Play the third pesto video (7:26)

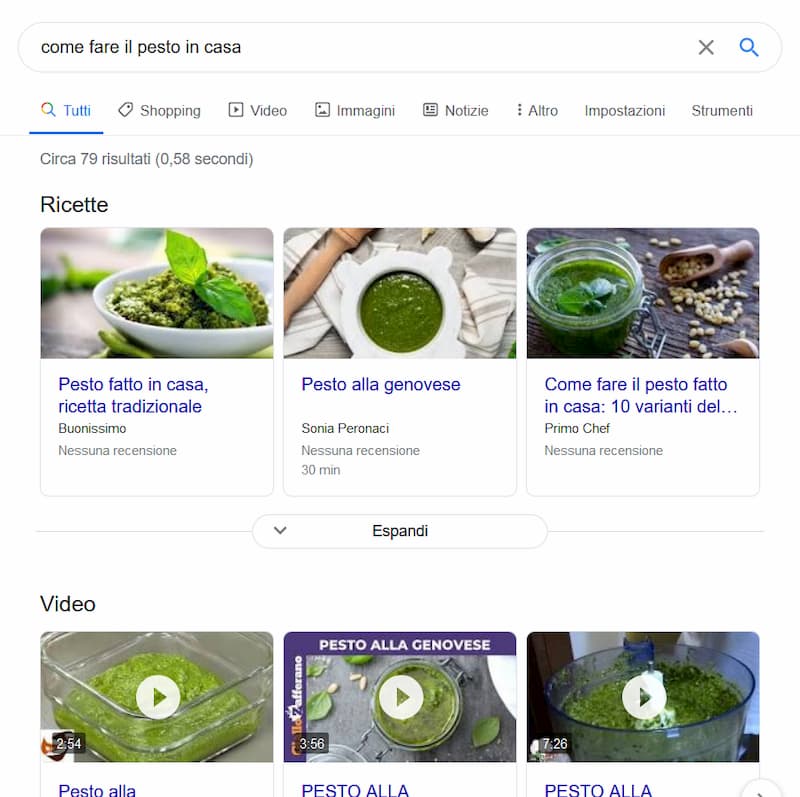[x=643, y=697]
